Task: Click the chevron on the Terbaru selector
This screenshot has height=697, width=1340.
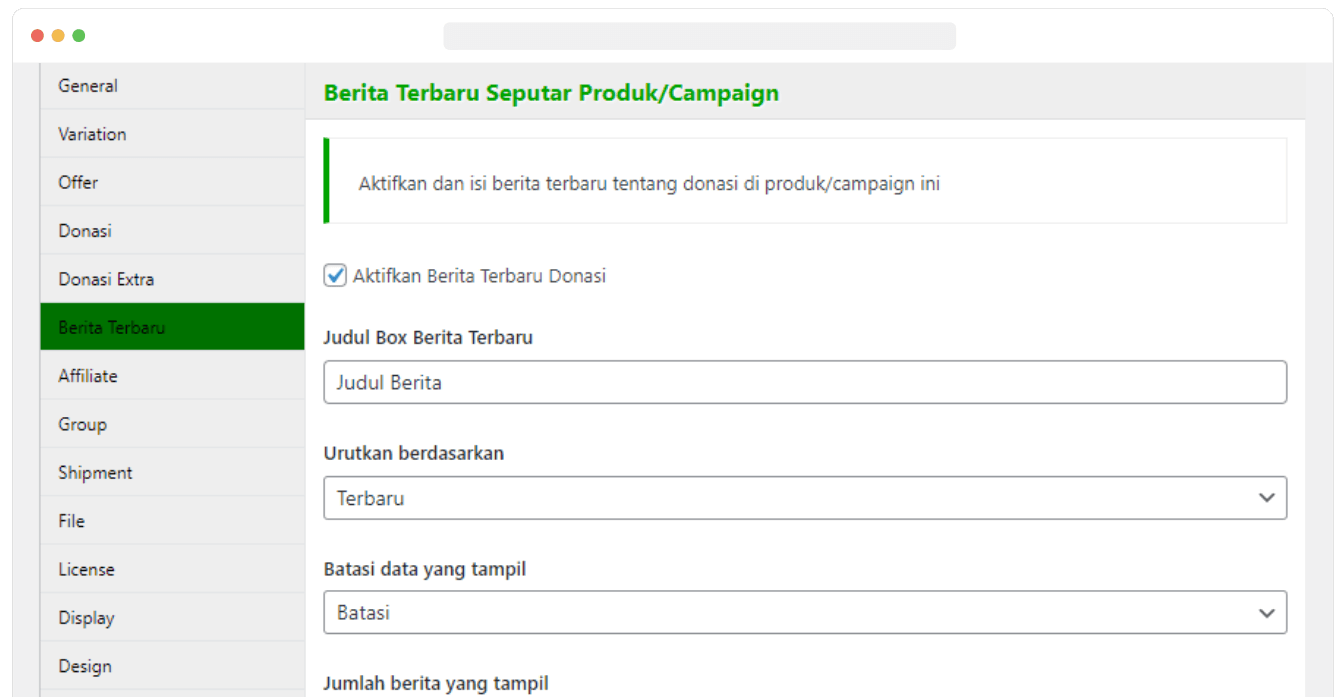Action: point(1267,497)
